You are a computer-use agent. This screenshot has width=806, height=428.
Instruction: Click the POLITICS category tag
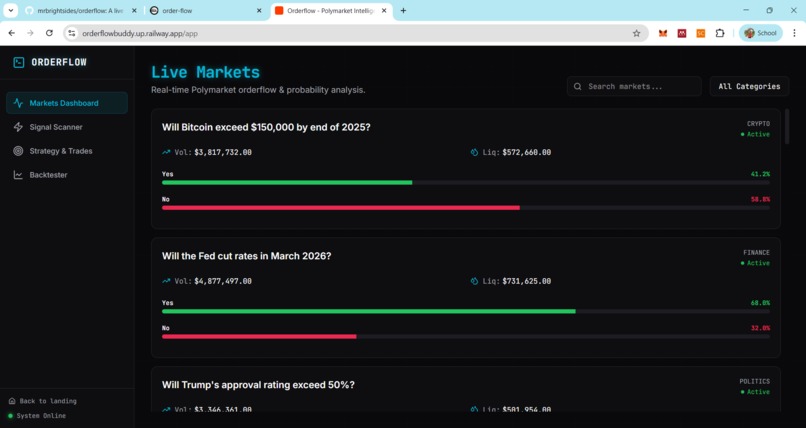click(755, 382)
